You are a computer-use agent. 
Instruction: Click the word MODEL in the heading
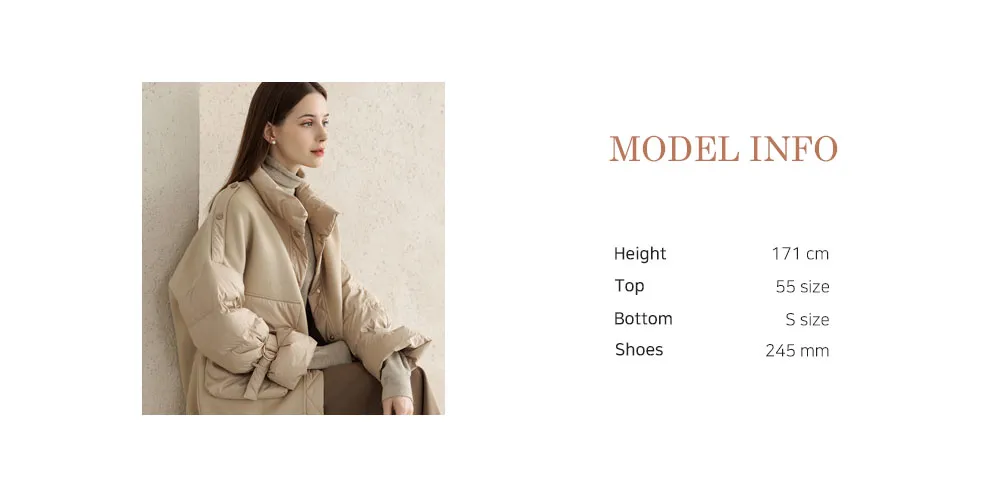(x=674, y=149)
